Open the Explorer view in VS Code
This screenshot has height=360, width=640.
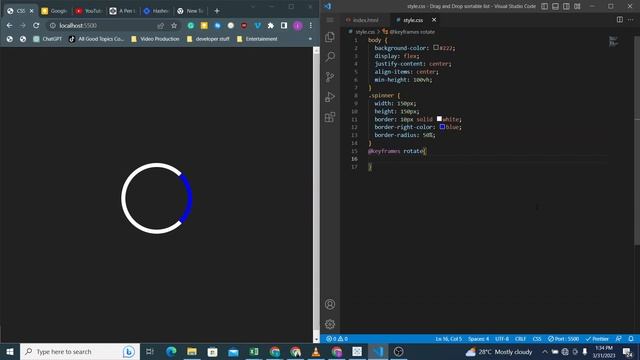click(330, 37)
